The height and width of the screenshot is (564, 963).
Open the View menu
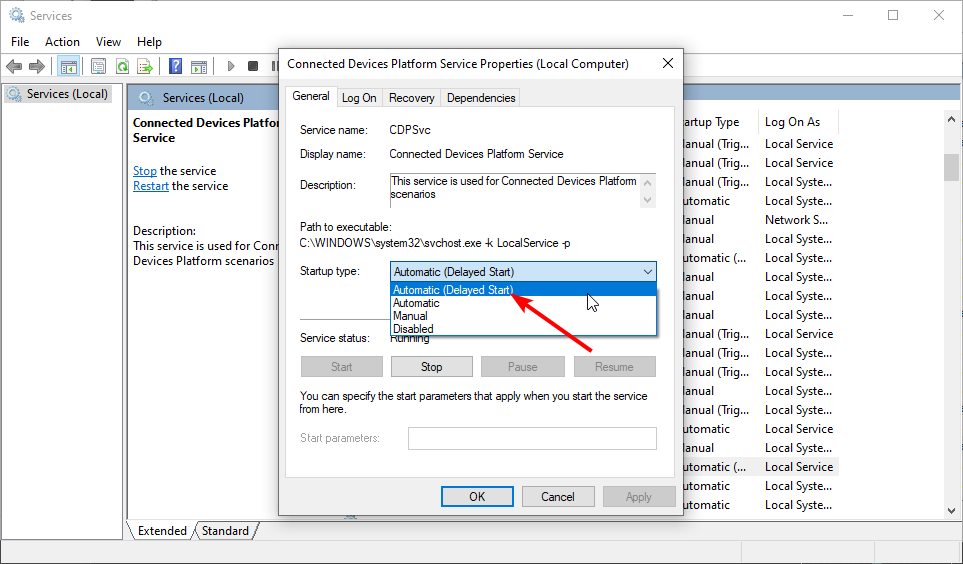click(108, 42)
